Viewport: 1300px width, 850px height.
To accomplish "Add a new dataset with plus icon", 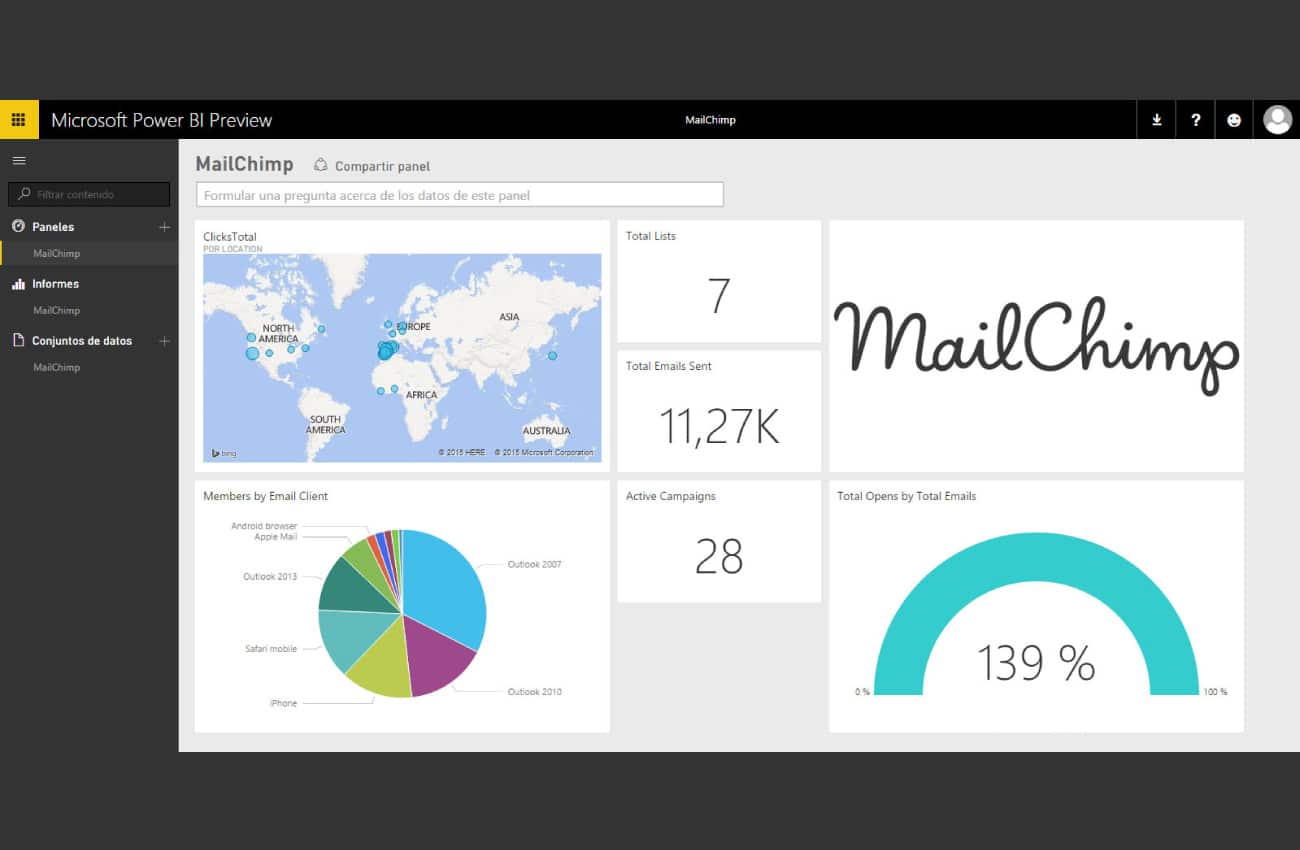I will click(165, 341).
